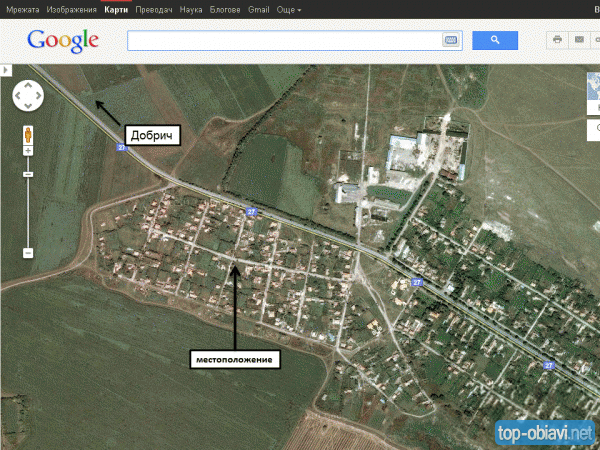Open the Блогове link
The height and width of the screenshot is (450, 600).
[x=225, y=10]
